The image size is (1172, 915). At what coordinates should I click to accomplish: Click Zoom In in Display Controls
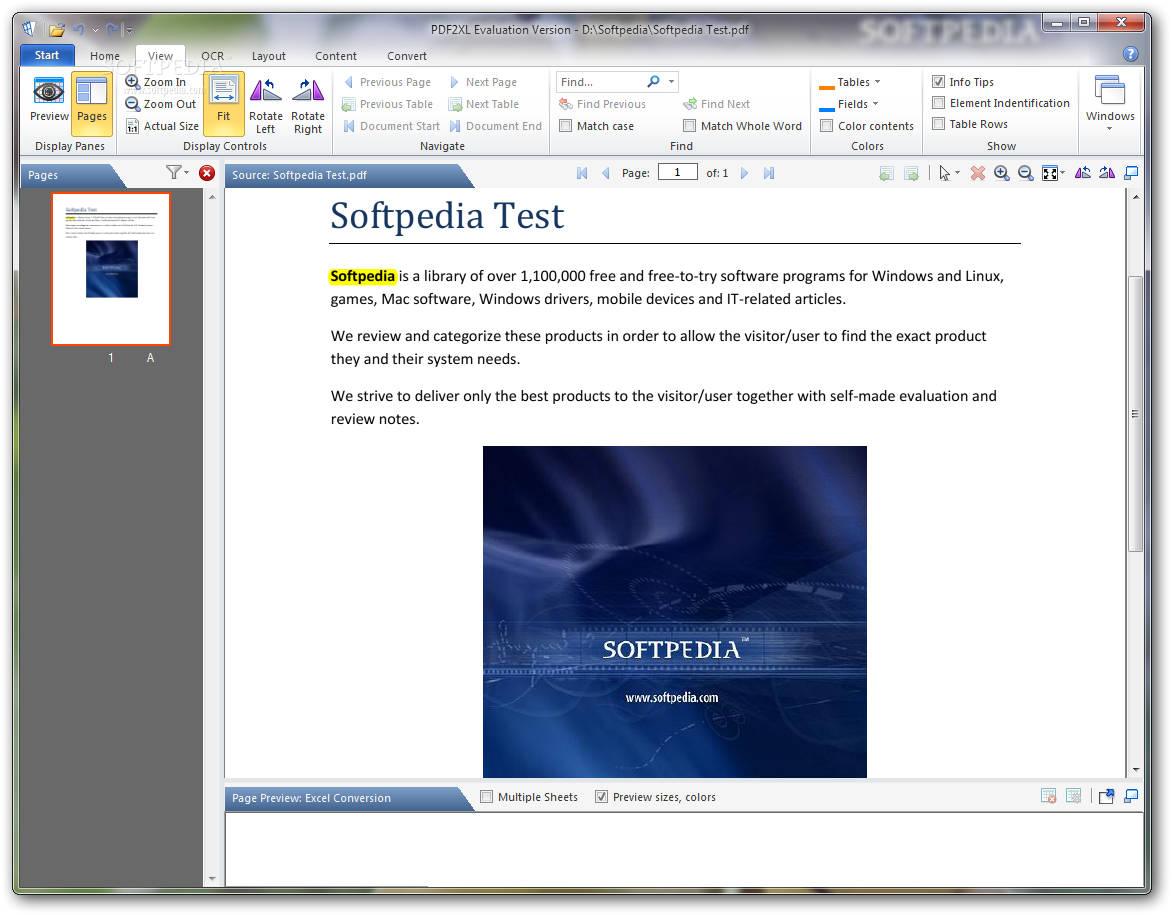point(155,81)
